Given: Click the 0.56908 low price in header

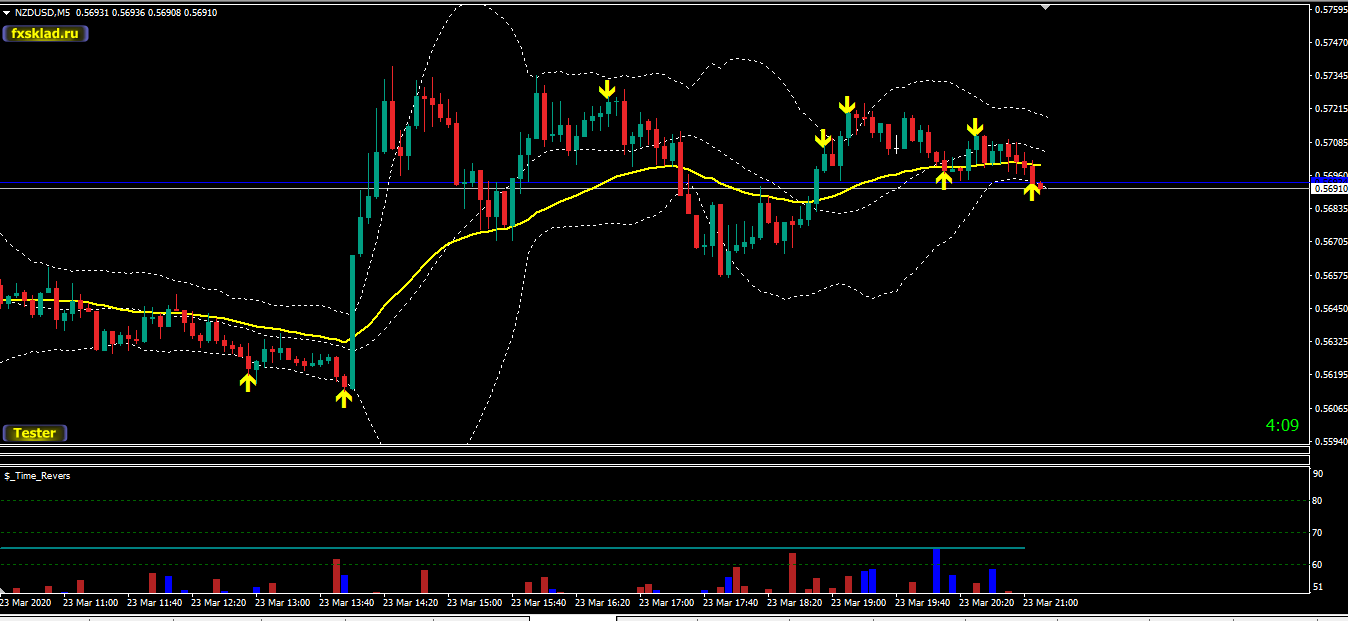Looking at the screenshot, I should pyautogui.click(x=164, y=13).
